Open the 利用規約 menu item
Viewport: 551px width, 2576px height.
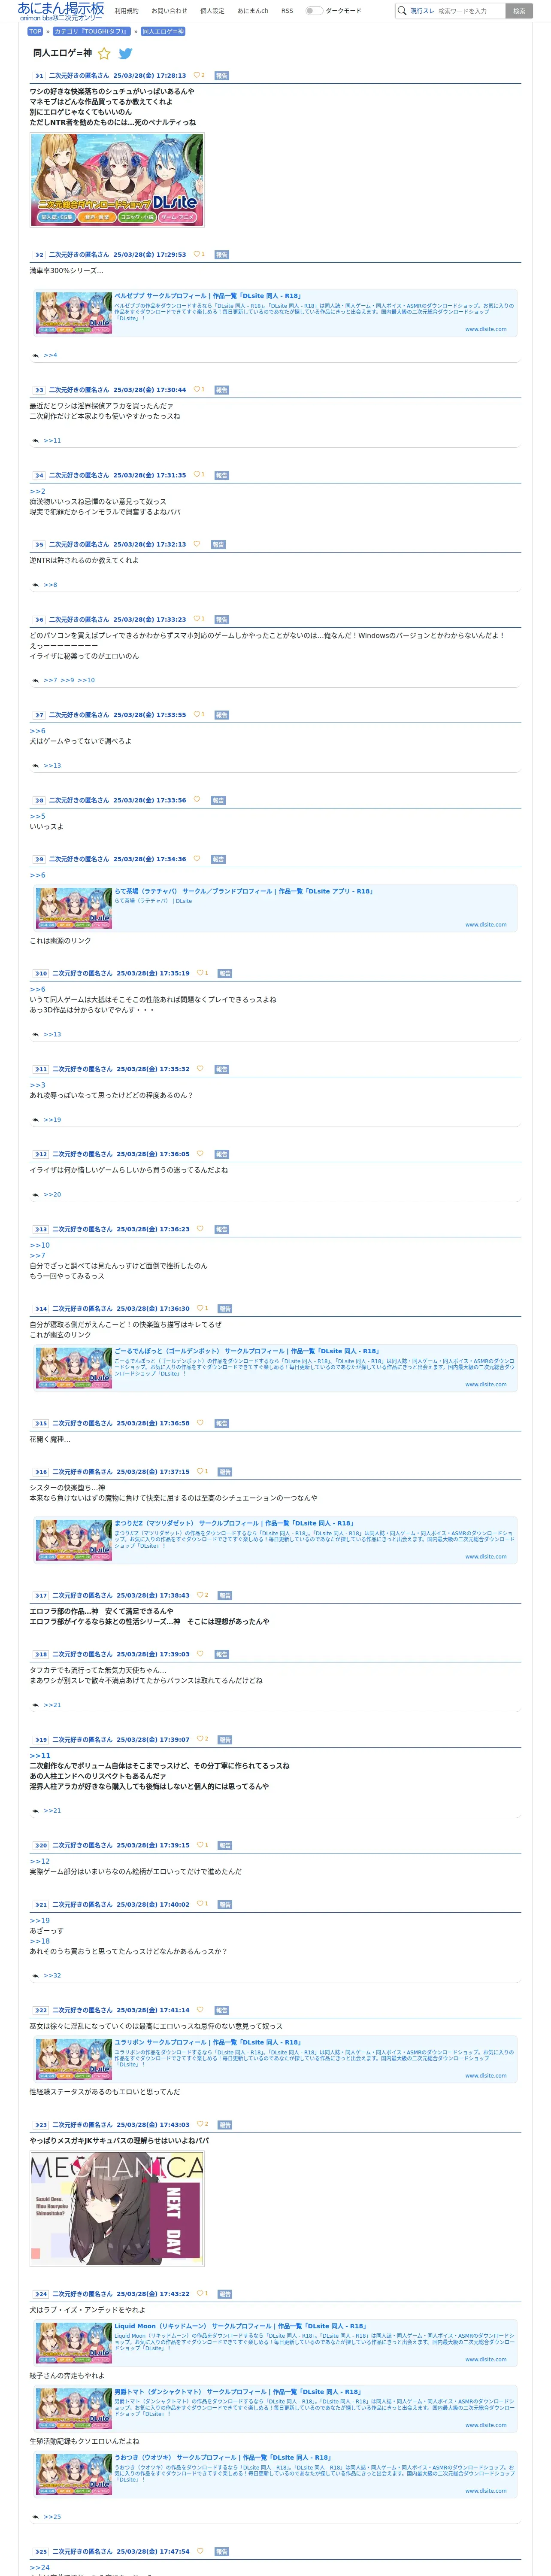127,11
